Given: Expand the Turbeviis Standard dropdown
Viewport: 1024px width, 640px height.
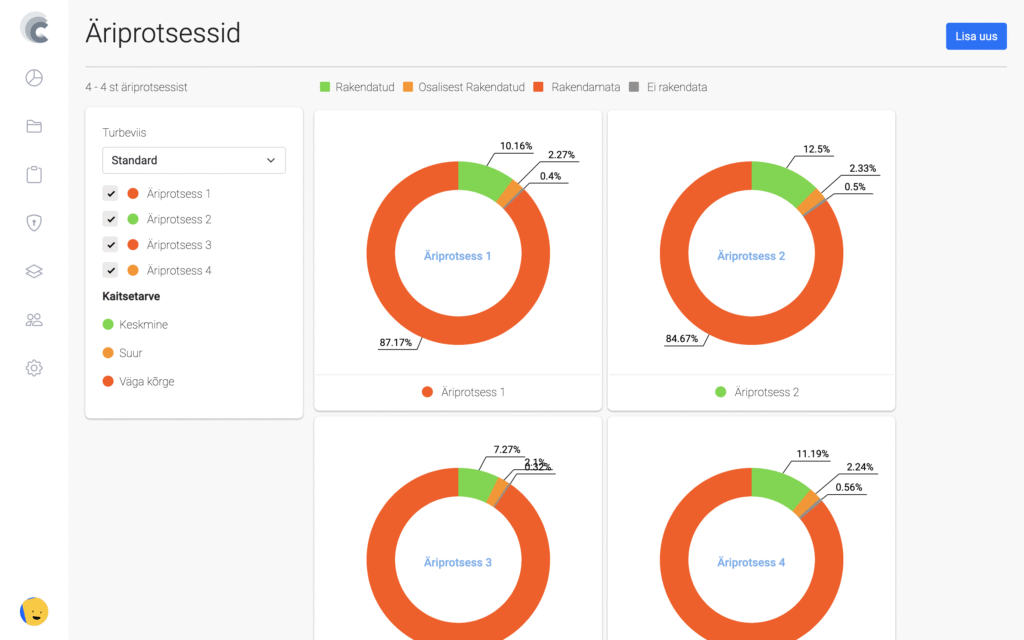Looking at the screenshot, I should pos(194,160).
